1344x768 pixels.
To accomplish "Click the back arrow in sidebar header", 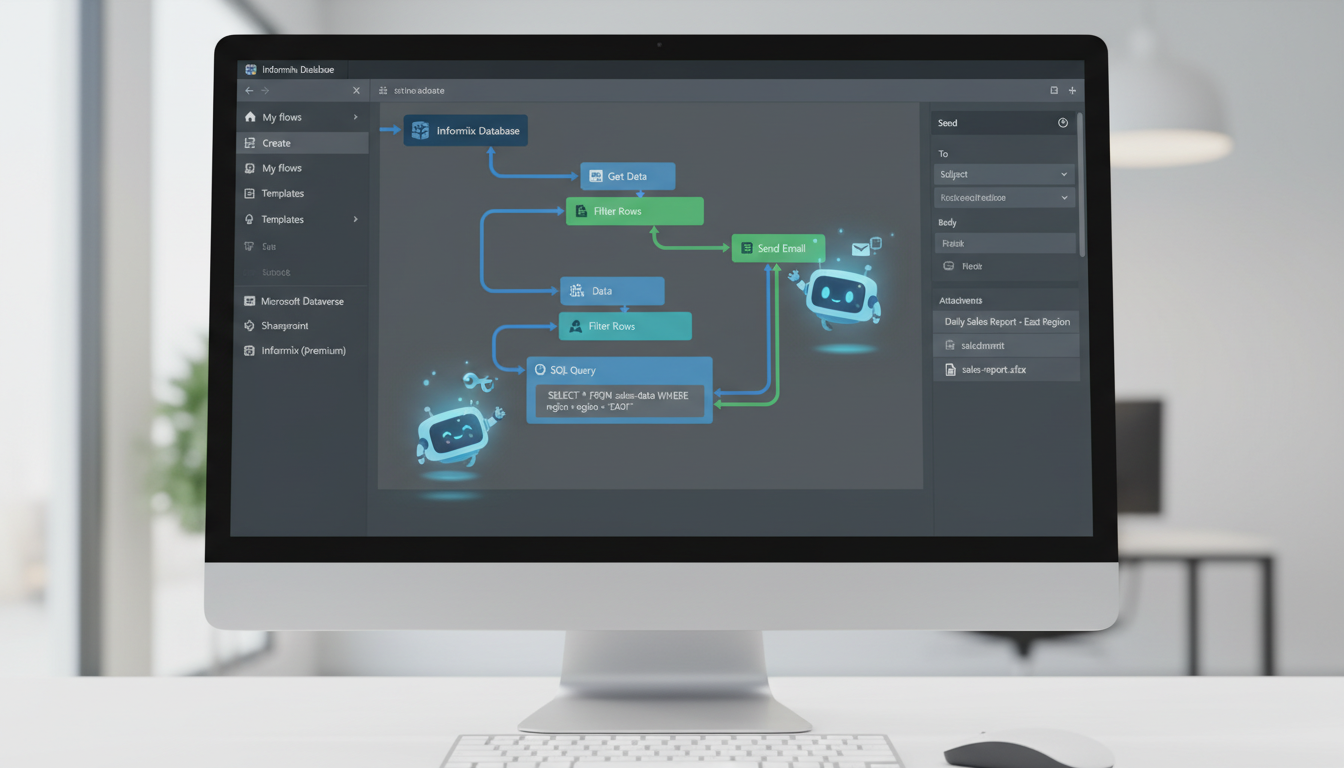I will click(249, 90).
